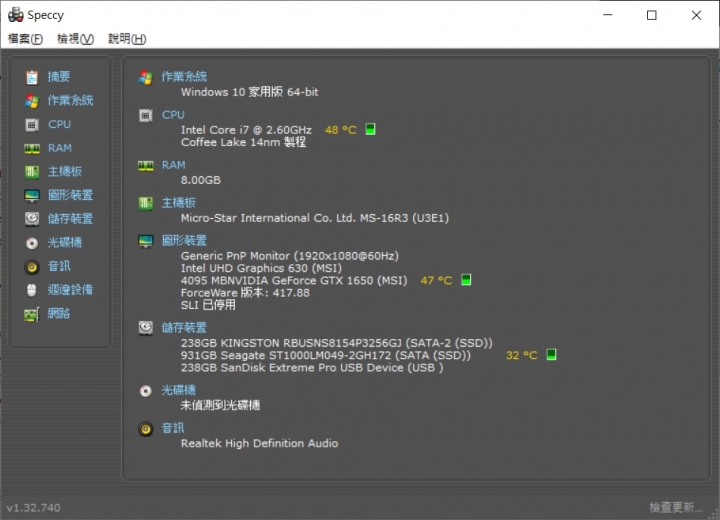Click the Speccy app icon in title bar
This screenshot has height=520, width=720.
(16, 15)
